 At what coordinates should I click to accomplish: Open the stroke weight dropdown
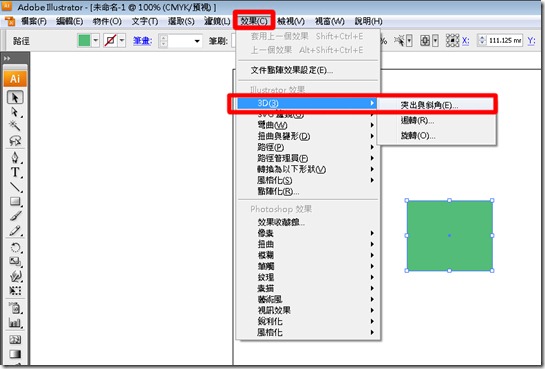tap(197, 41)
